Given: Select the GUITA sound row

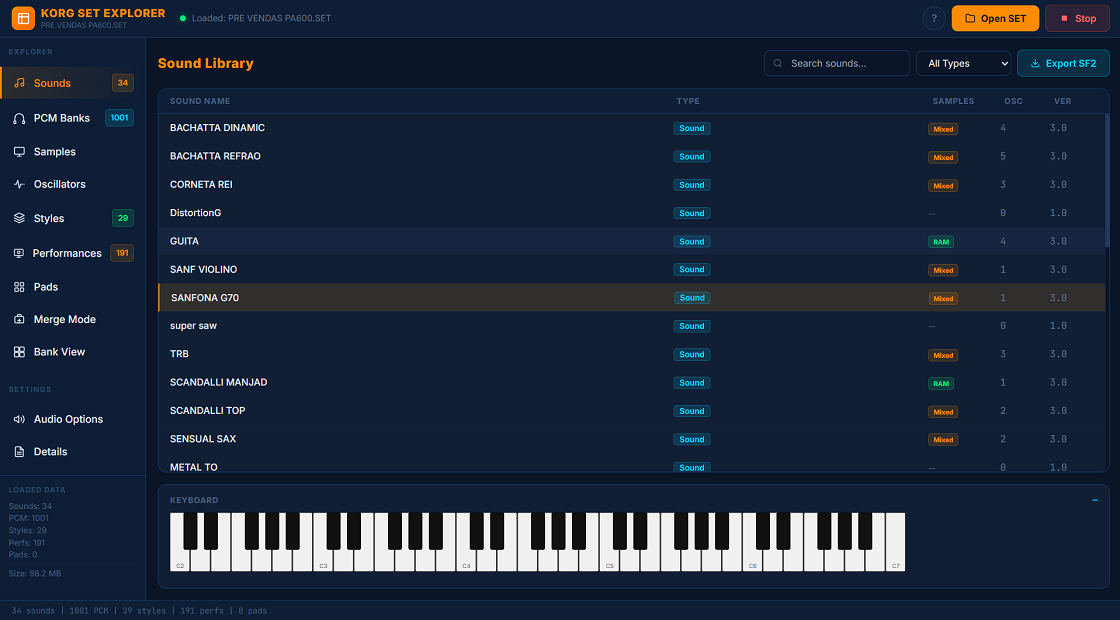Looking at the screenshot, I should tap(632, 241).
